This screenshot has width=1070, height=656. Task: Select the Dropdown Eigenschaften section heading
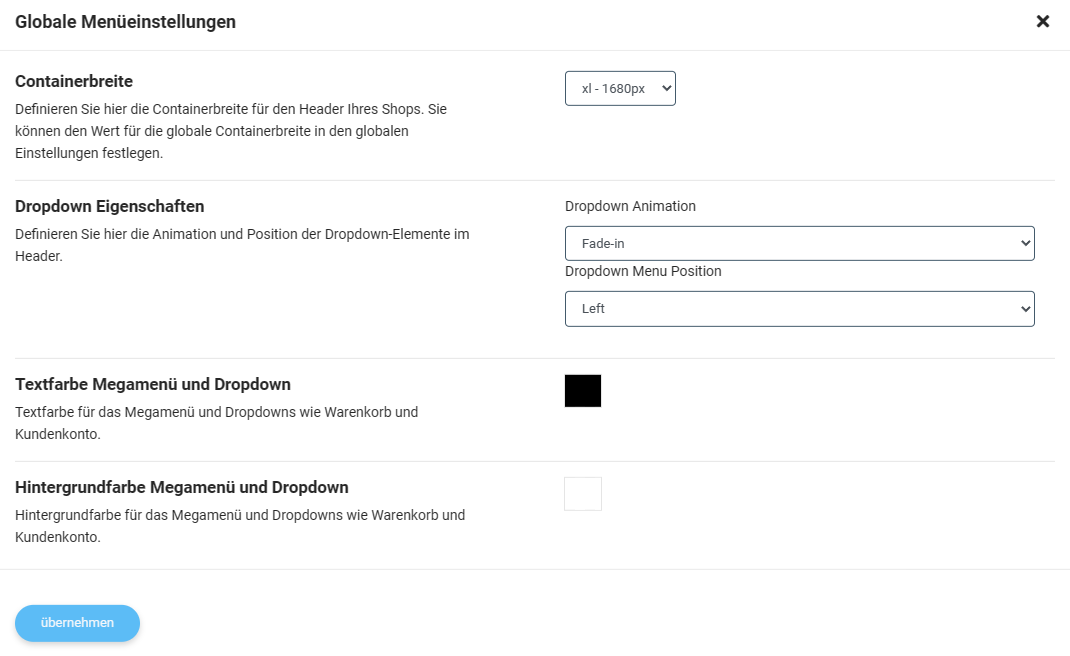coord(109,206)
